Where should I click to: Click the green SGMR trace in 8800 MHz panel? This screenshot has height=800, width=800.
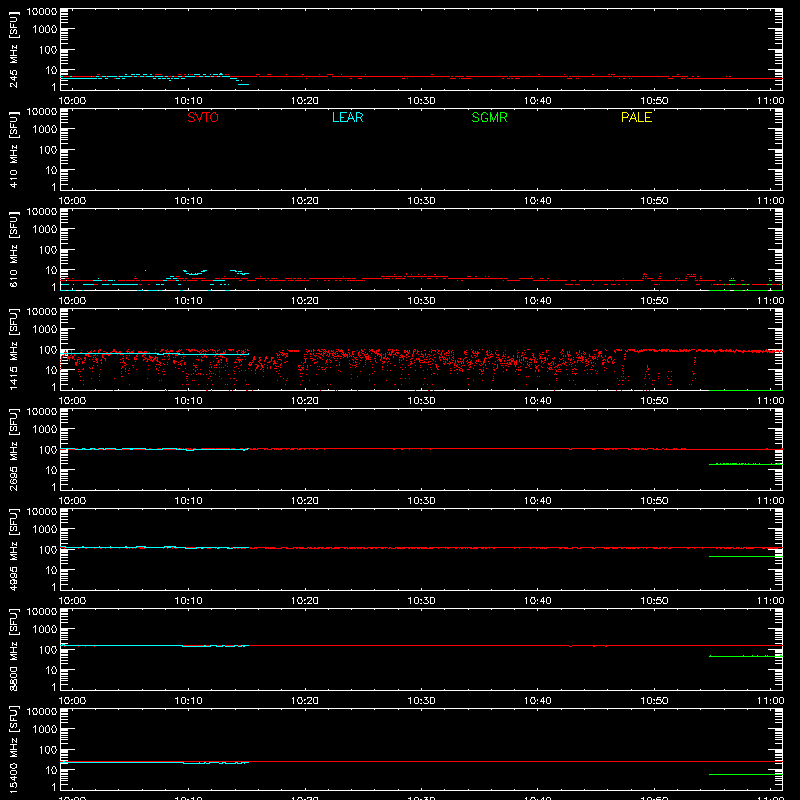[x=745, y=656]
